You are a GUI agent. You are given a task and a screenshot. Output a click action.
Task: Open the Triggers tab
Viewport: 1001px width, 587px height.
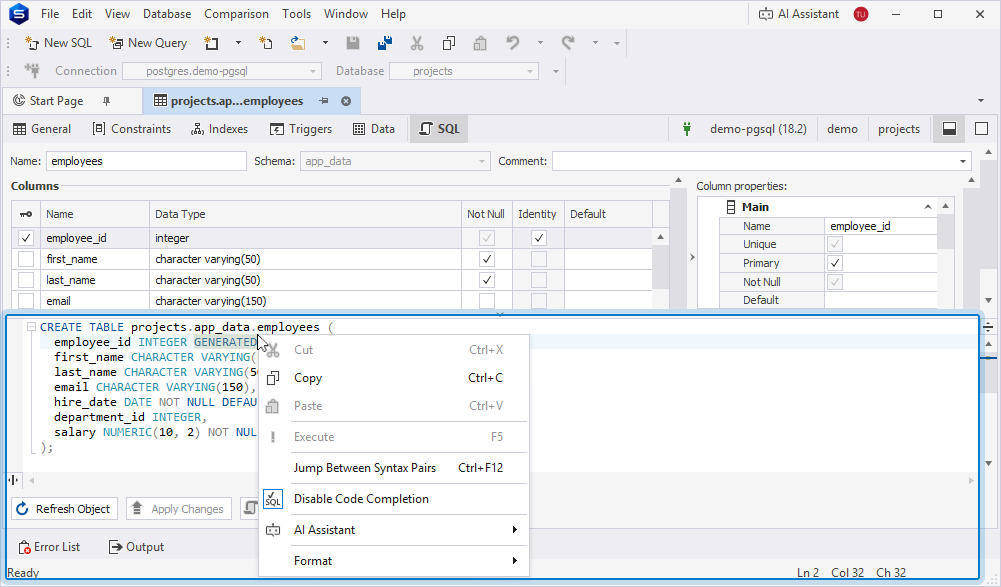[x=301, y=129]
